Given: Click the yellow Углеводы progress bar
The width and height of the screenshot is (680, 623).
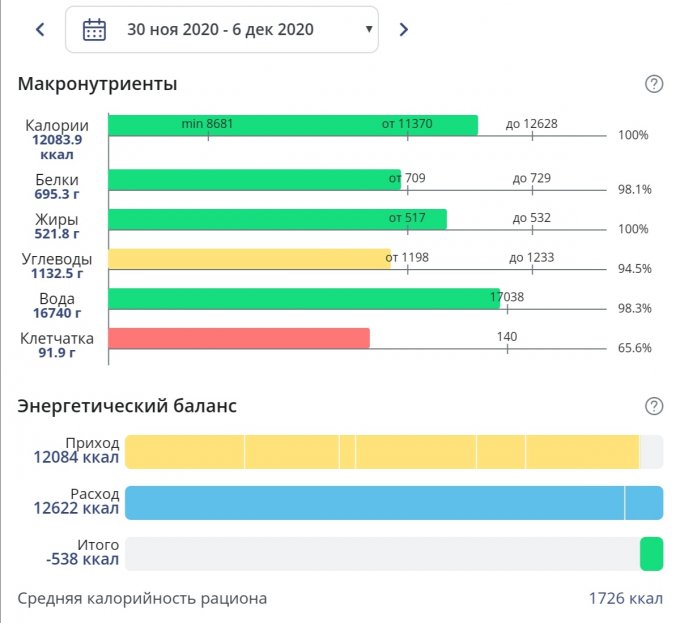Looking at the screenshot, I should 248,259.
